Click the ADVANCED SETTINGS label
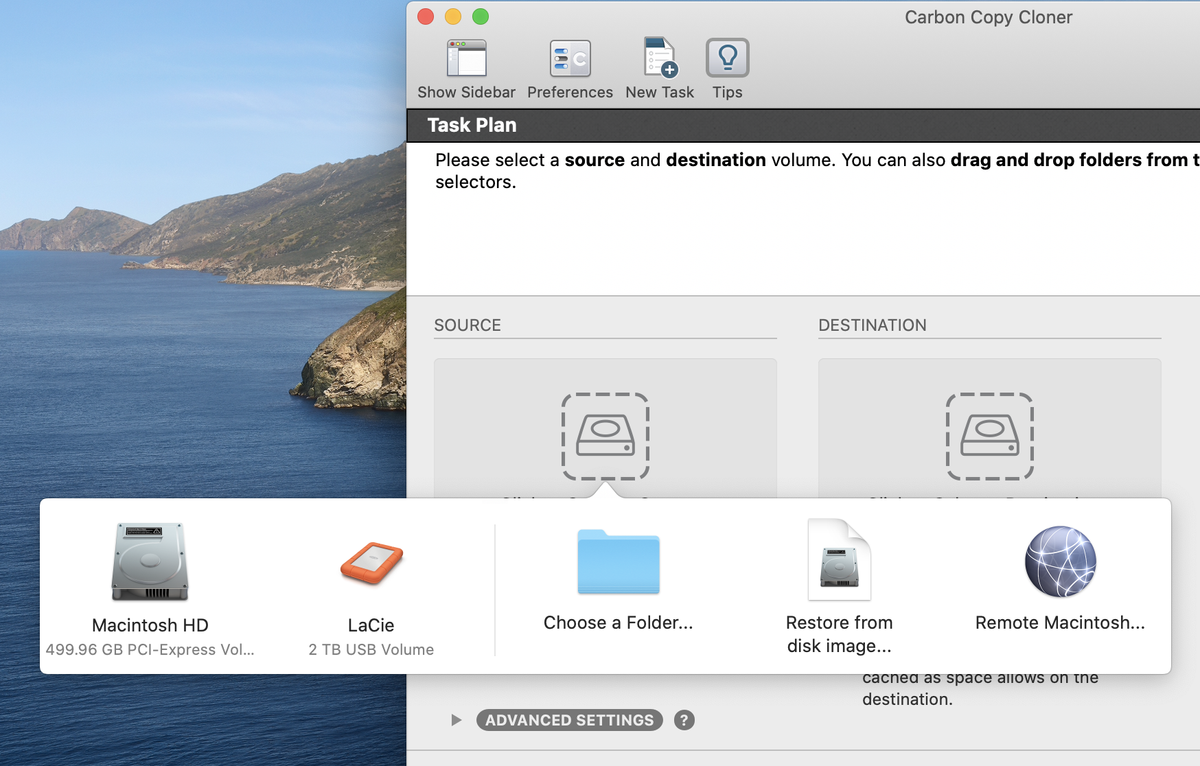The height and width of the screenshot is (766, 1200). [569, 719]
